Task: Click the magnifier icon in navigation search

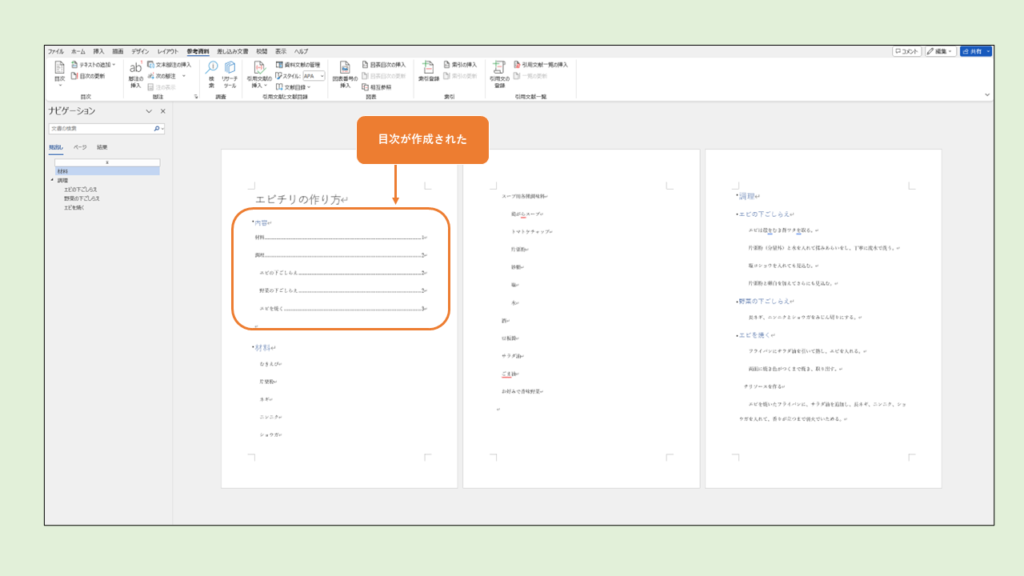Action: pos(157,129)
